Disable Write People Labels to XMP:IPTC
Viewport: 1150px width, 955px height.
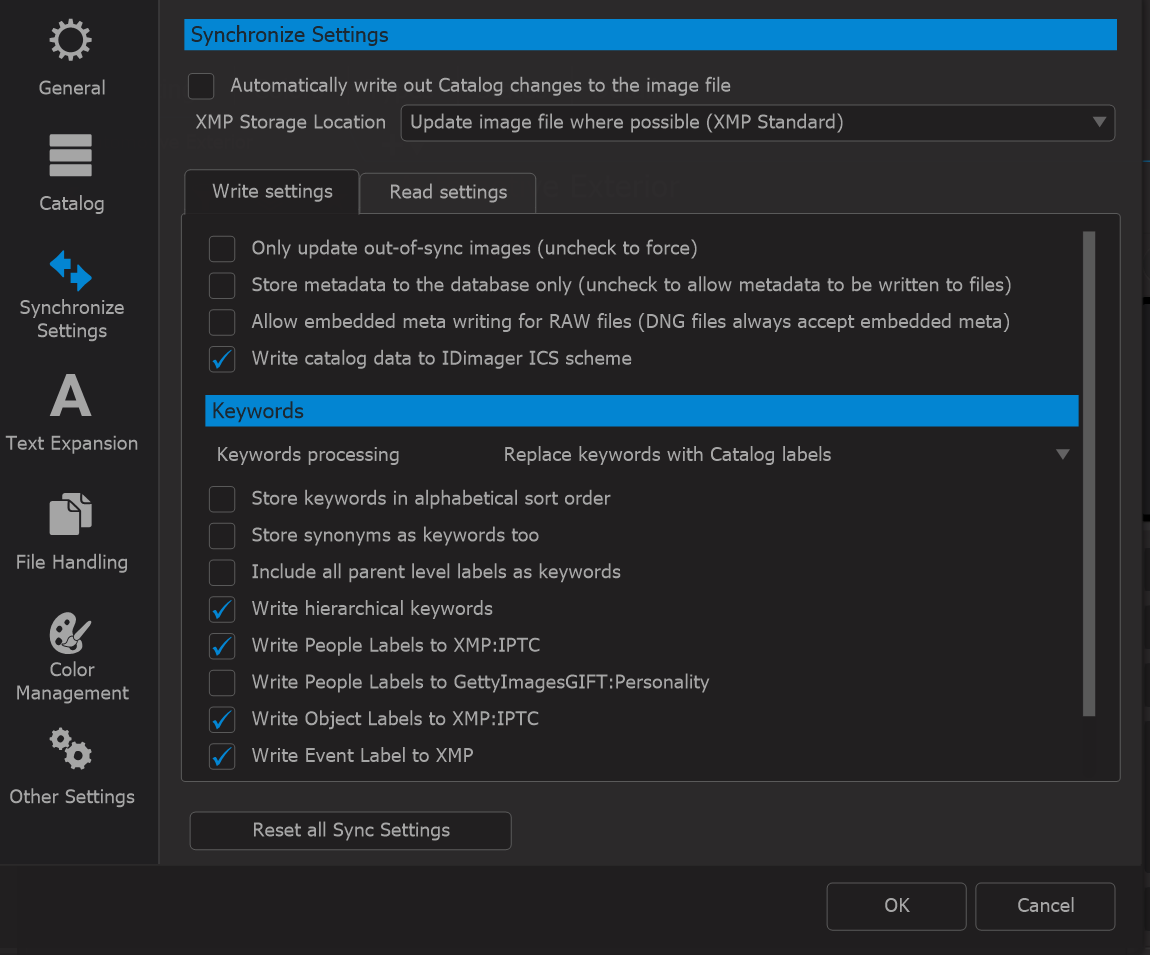point(222,645)
